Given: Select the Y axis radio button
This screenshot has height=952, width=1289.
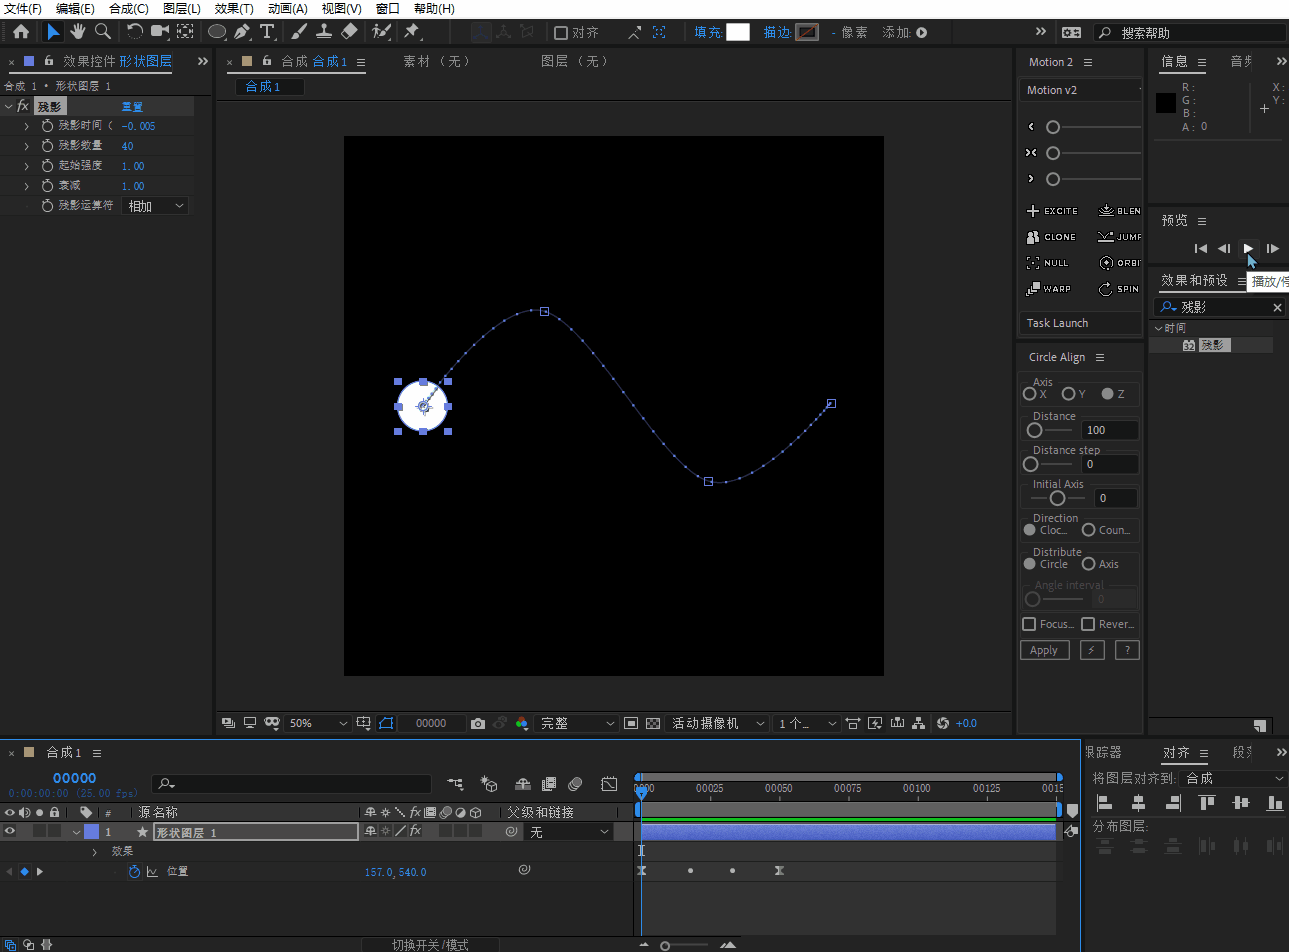Looking at the screenshot, I should tap(1068, 394).
